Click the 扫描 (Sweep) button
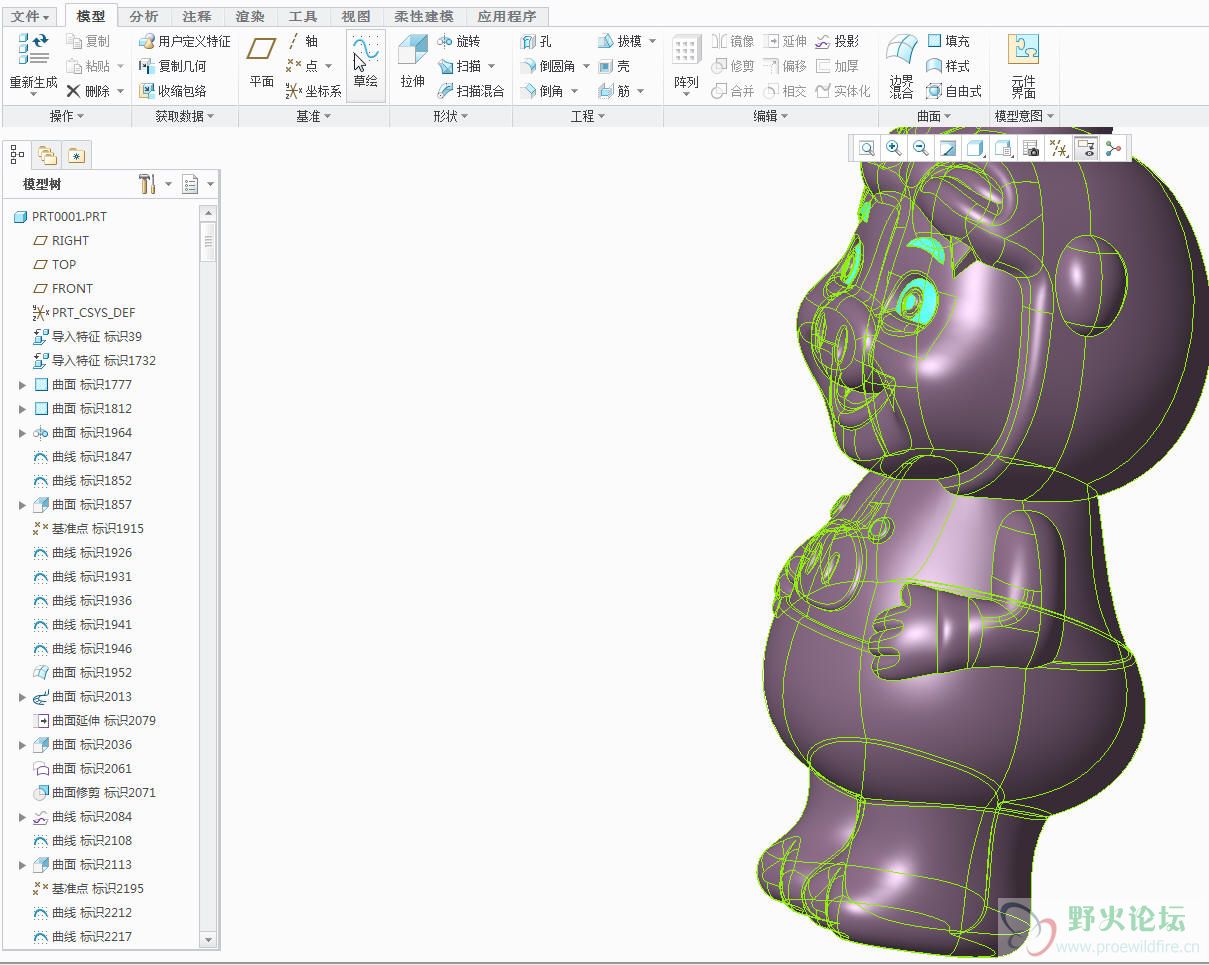This screenshot has height=965, width=1209. [x=460, y=66]
